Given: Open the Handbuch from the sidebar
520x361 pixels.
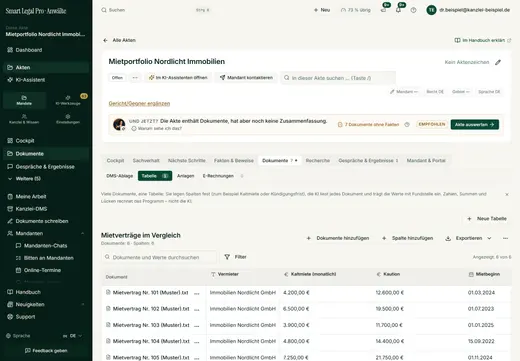Looking at the screenshot, I should [x=46, y=292].
